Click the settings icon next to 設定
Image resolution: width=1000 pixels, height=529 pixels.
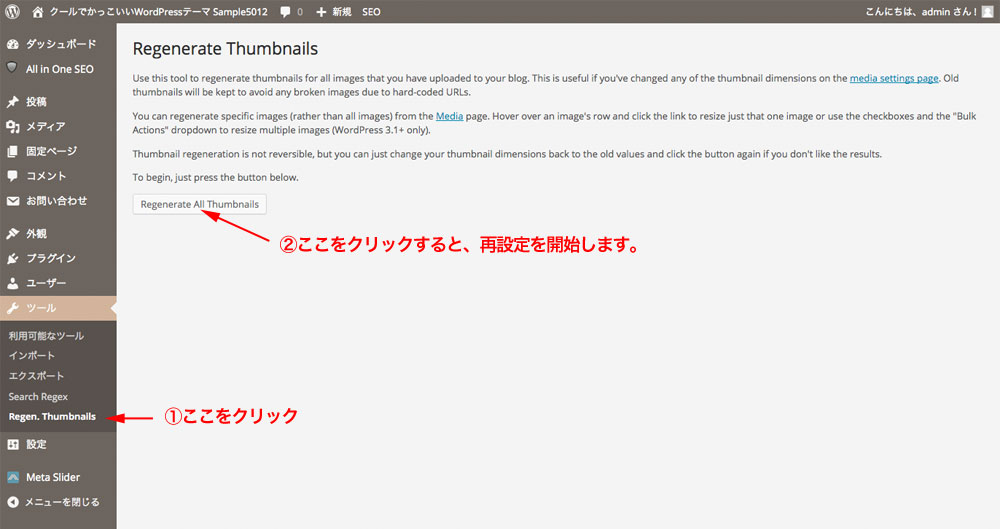12,445
